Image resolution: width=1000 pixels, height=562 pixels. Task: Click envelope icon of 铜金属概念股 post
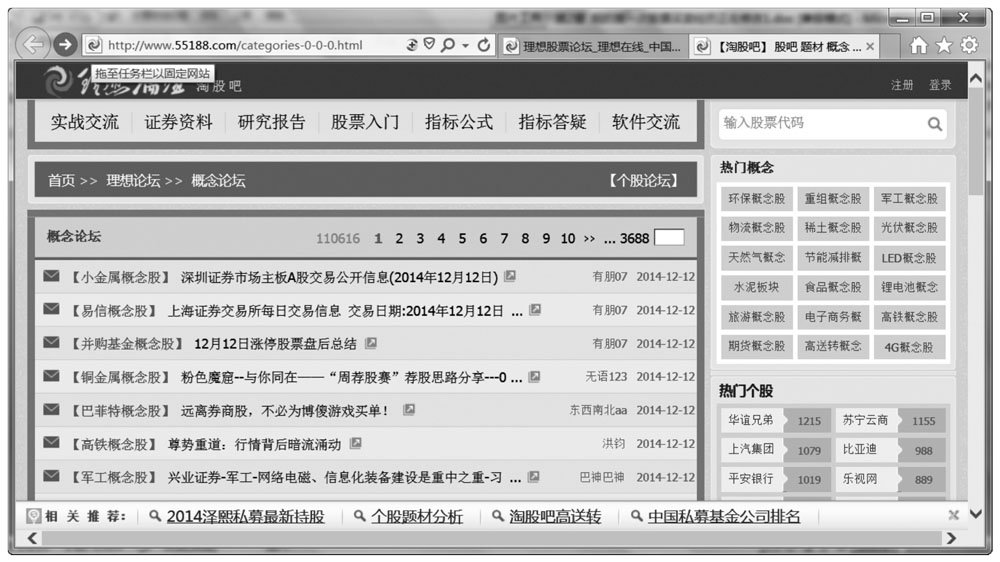click(x=52, y=376)
